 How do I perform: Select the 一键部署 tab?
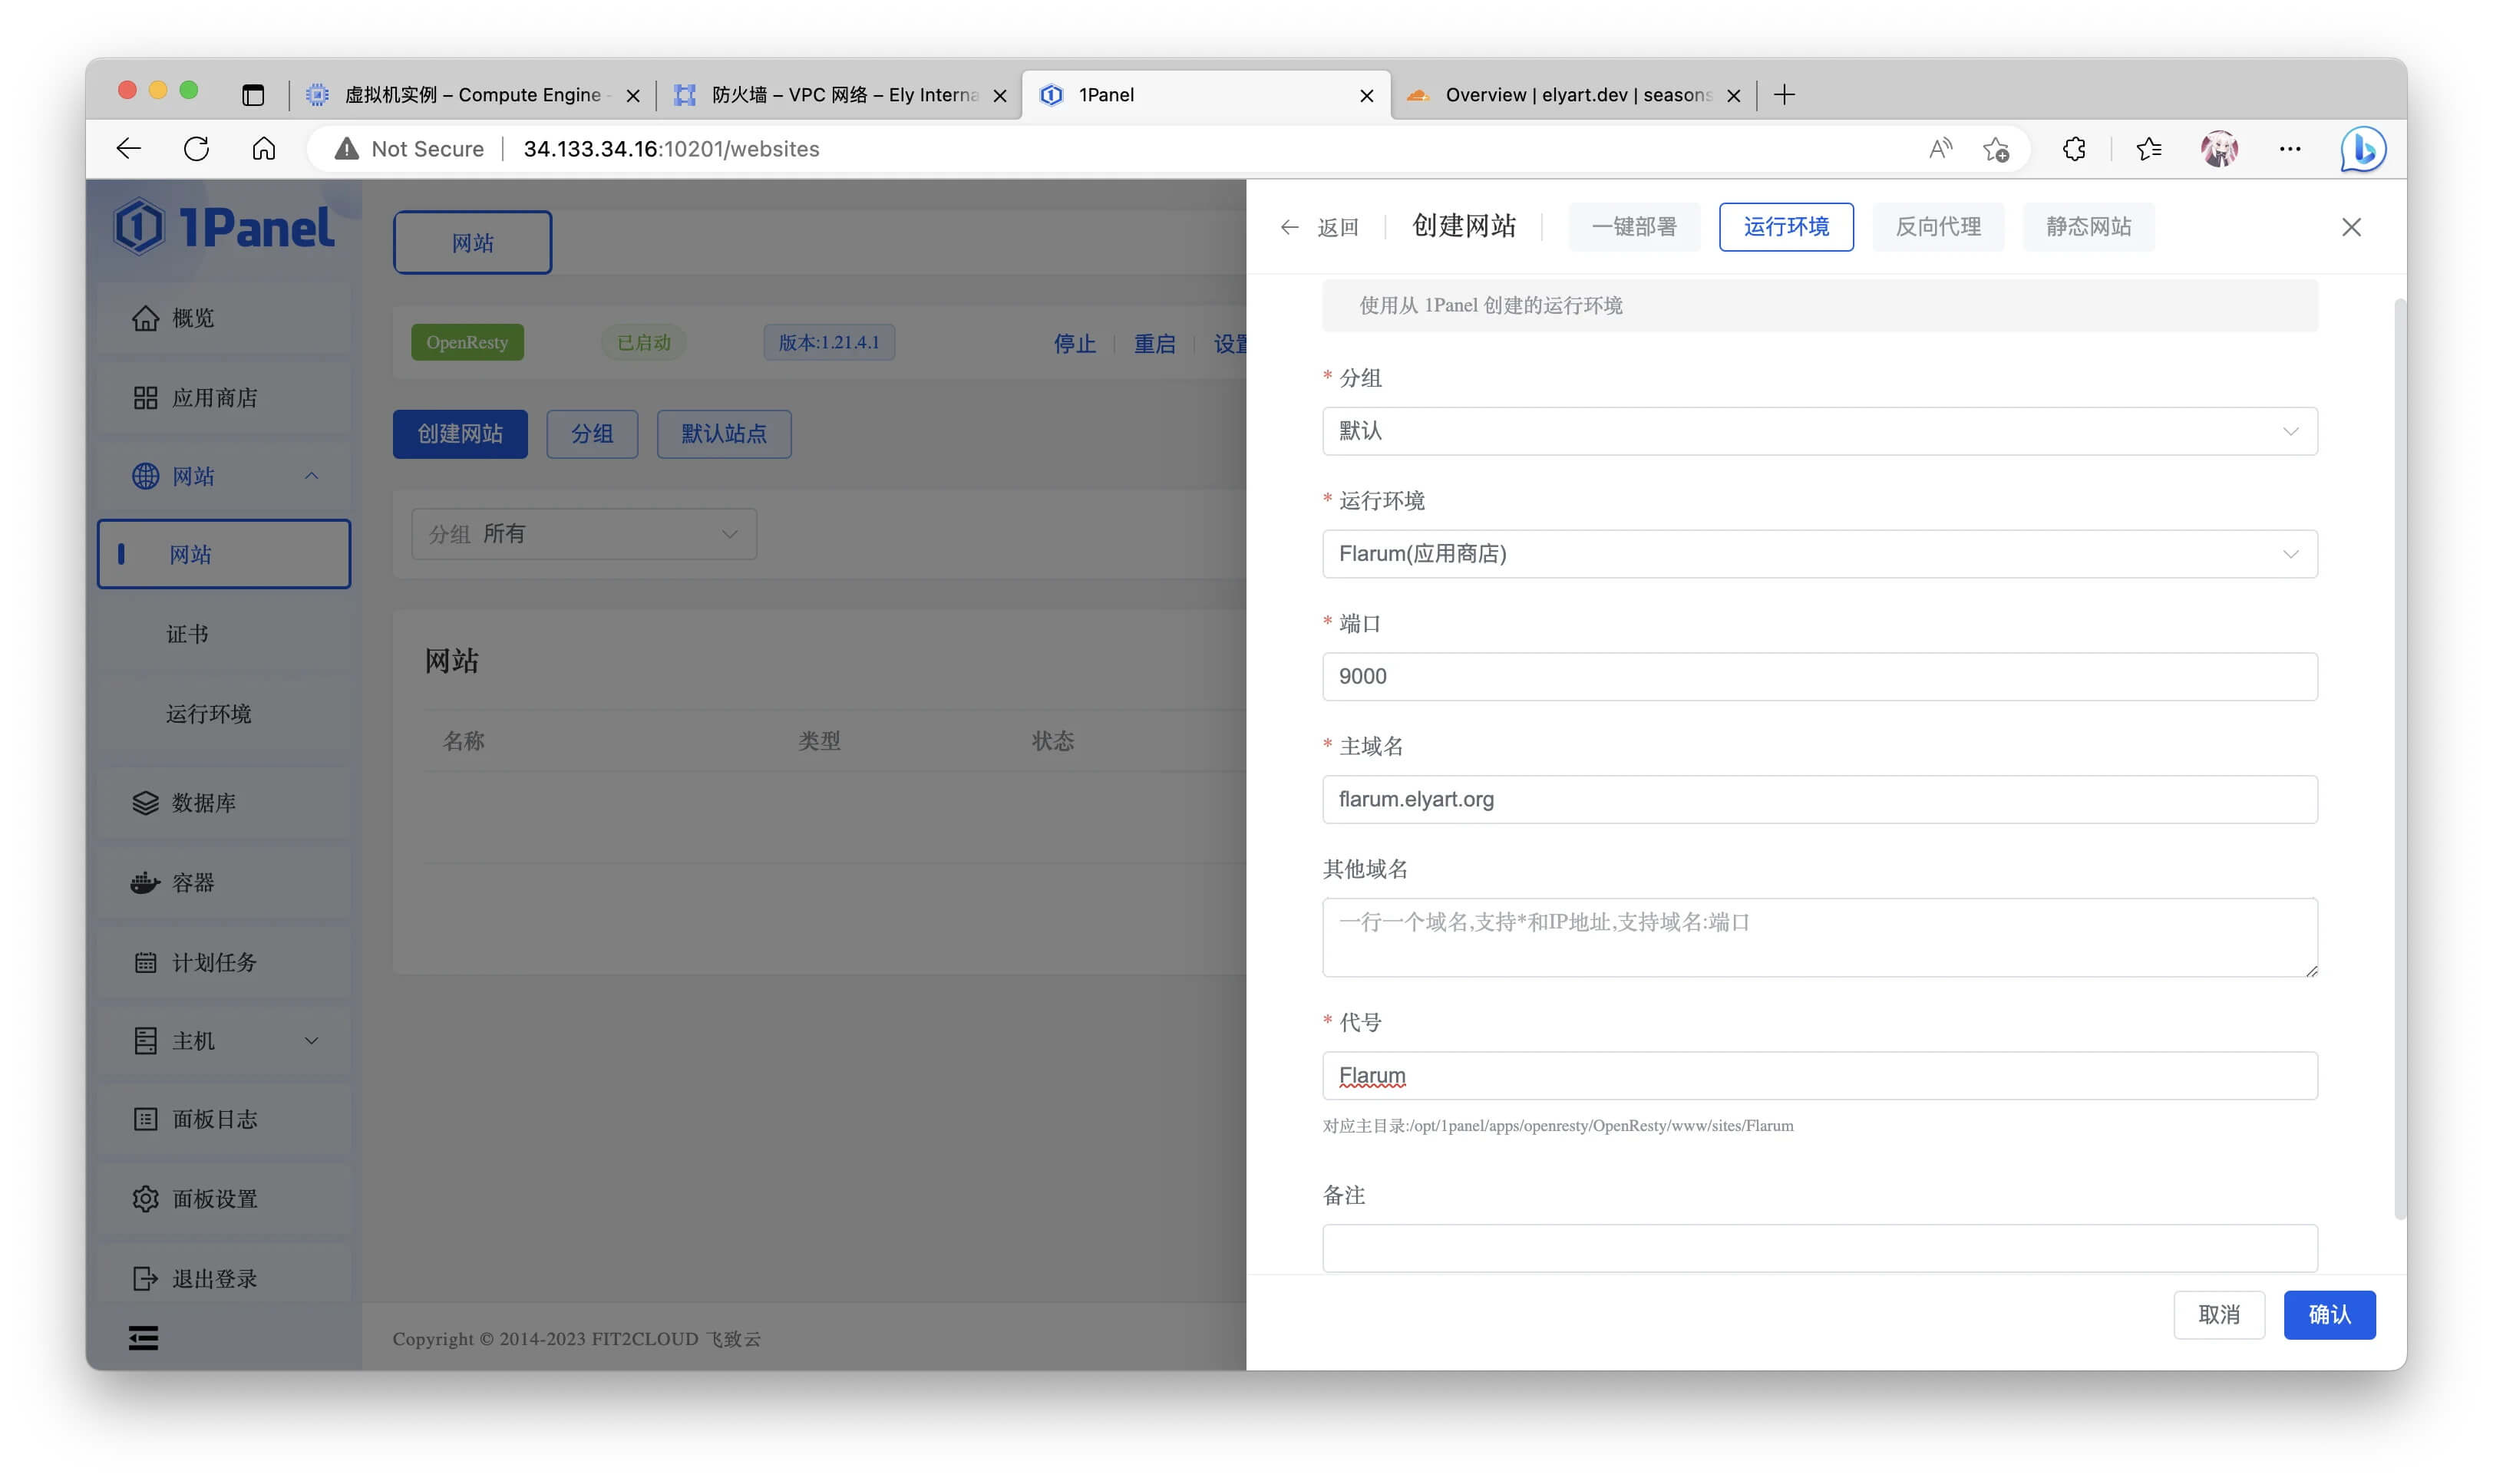tap(1634, 227)
